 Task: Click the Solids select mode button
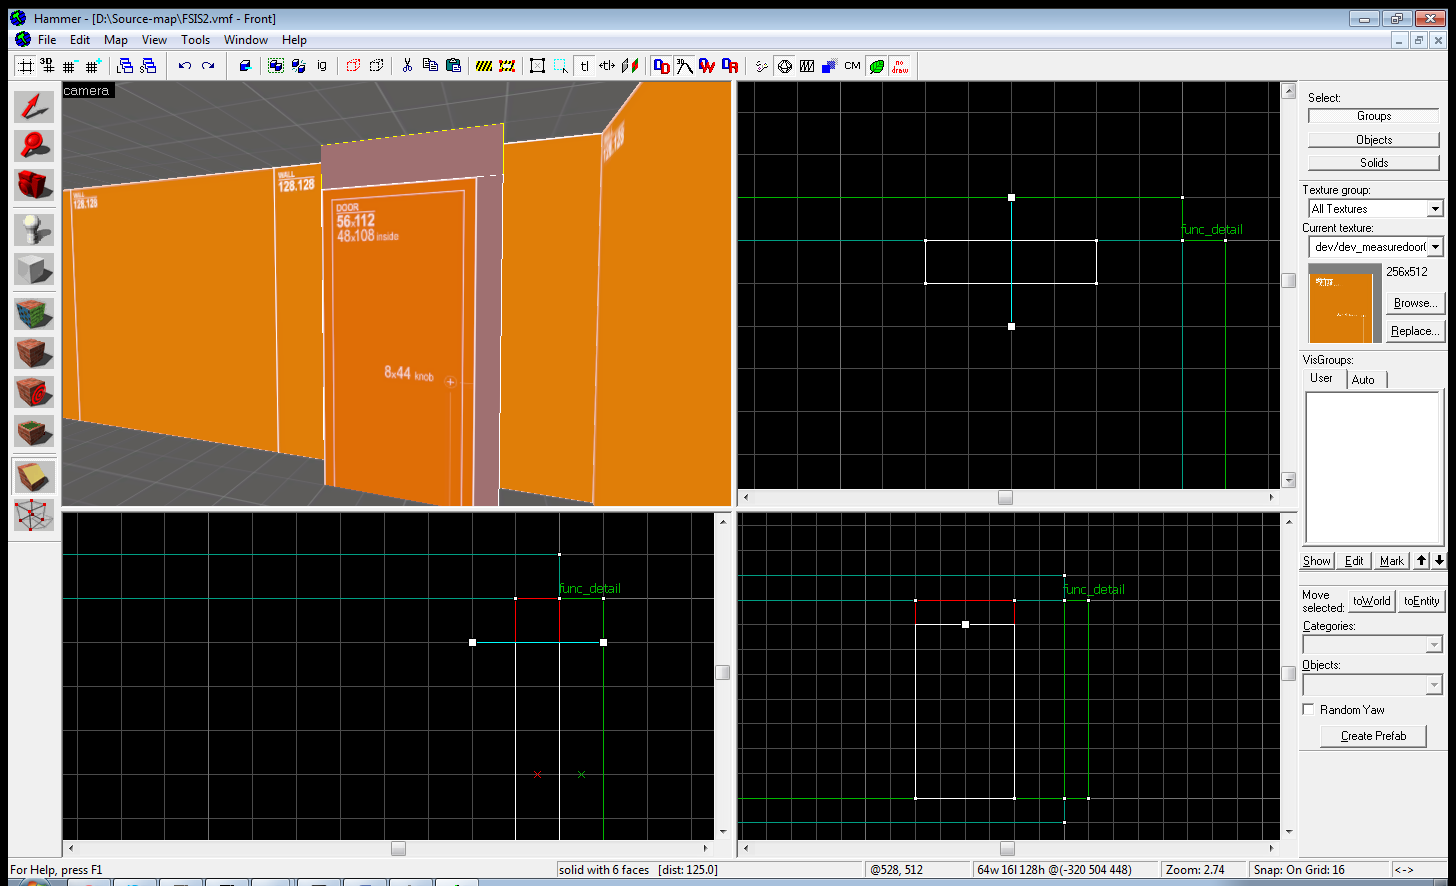pyautogui.click(x=1374, y=162)
